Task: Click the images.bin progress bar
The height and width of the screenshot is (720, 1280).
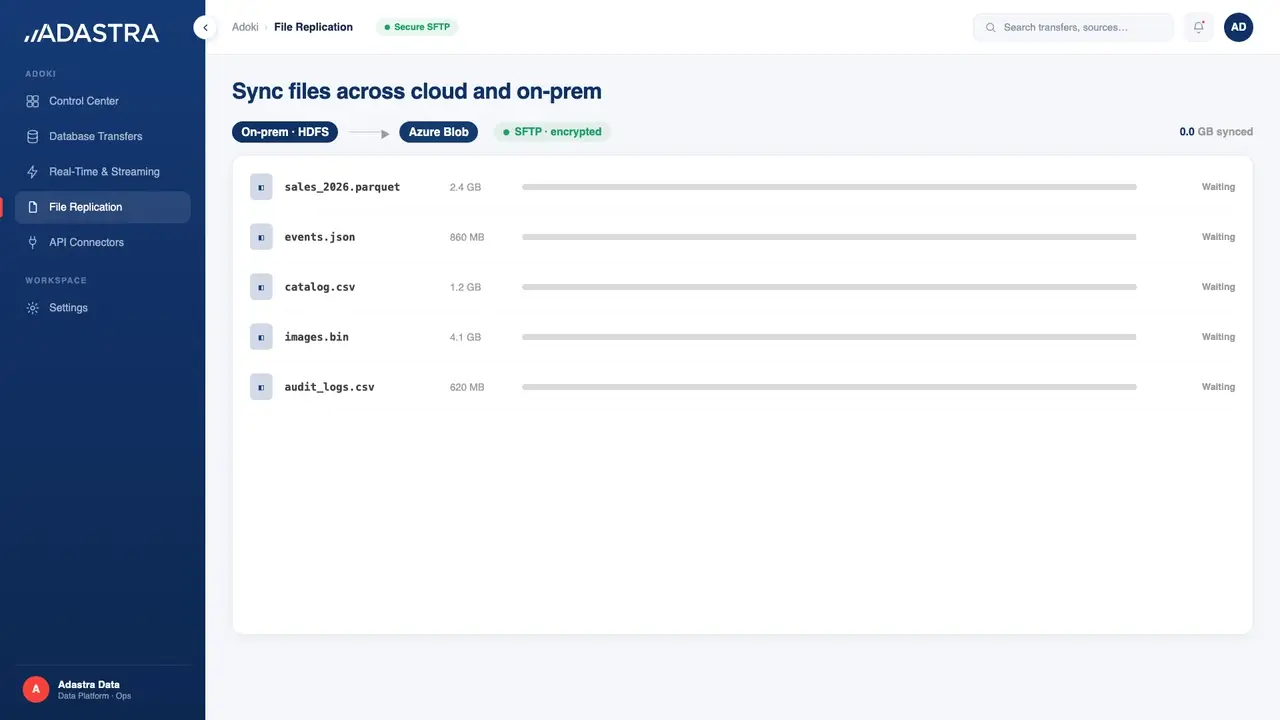Action: [x=829, y=337]
